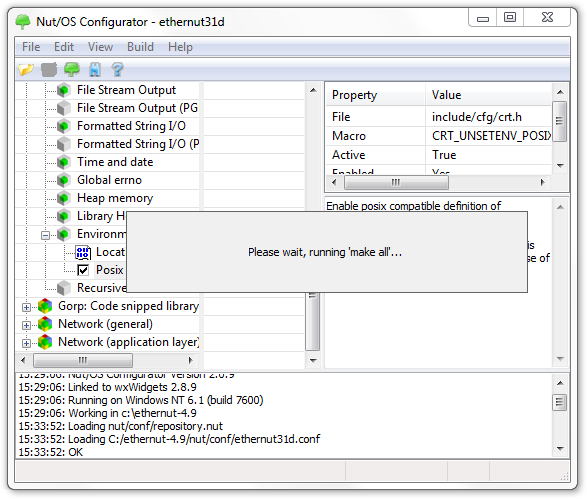This screenshot has width=587, height=499.
Task: Click the binary digits icon beside Locat
Action: coord(83,252)
